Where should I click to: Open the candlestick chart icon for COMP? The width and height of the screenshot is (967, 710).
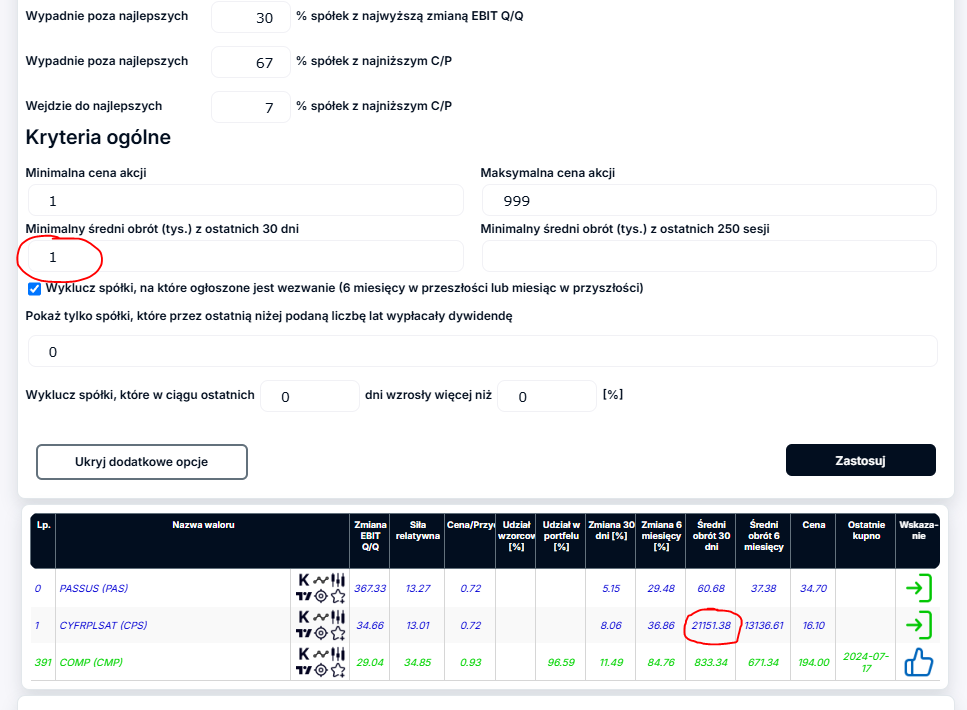[x=338, y=653]
